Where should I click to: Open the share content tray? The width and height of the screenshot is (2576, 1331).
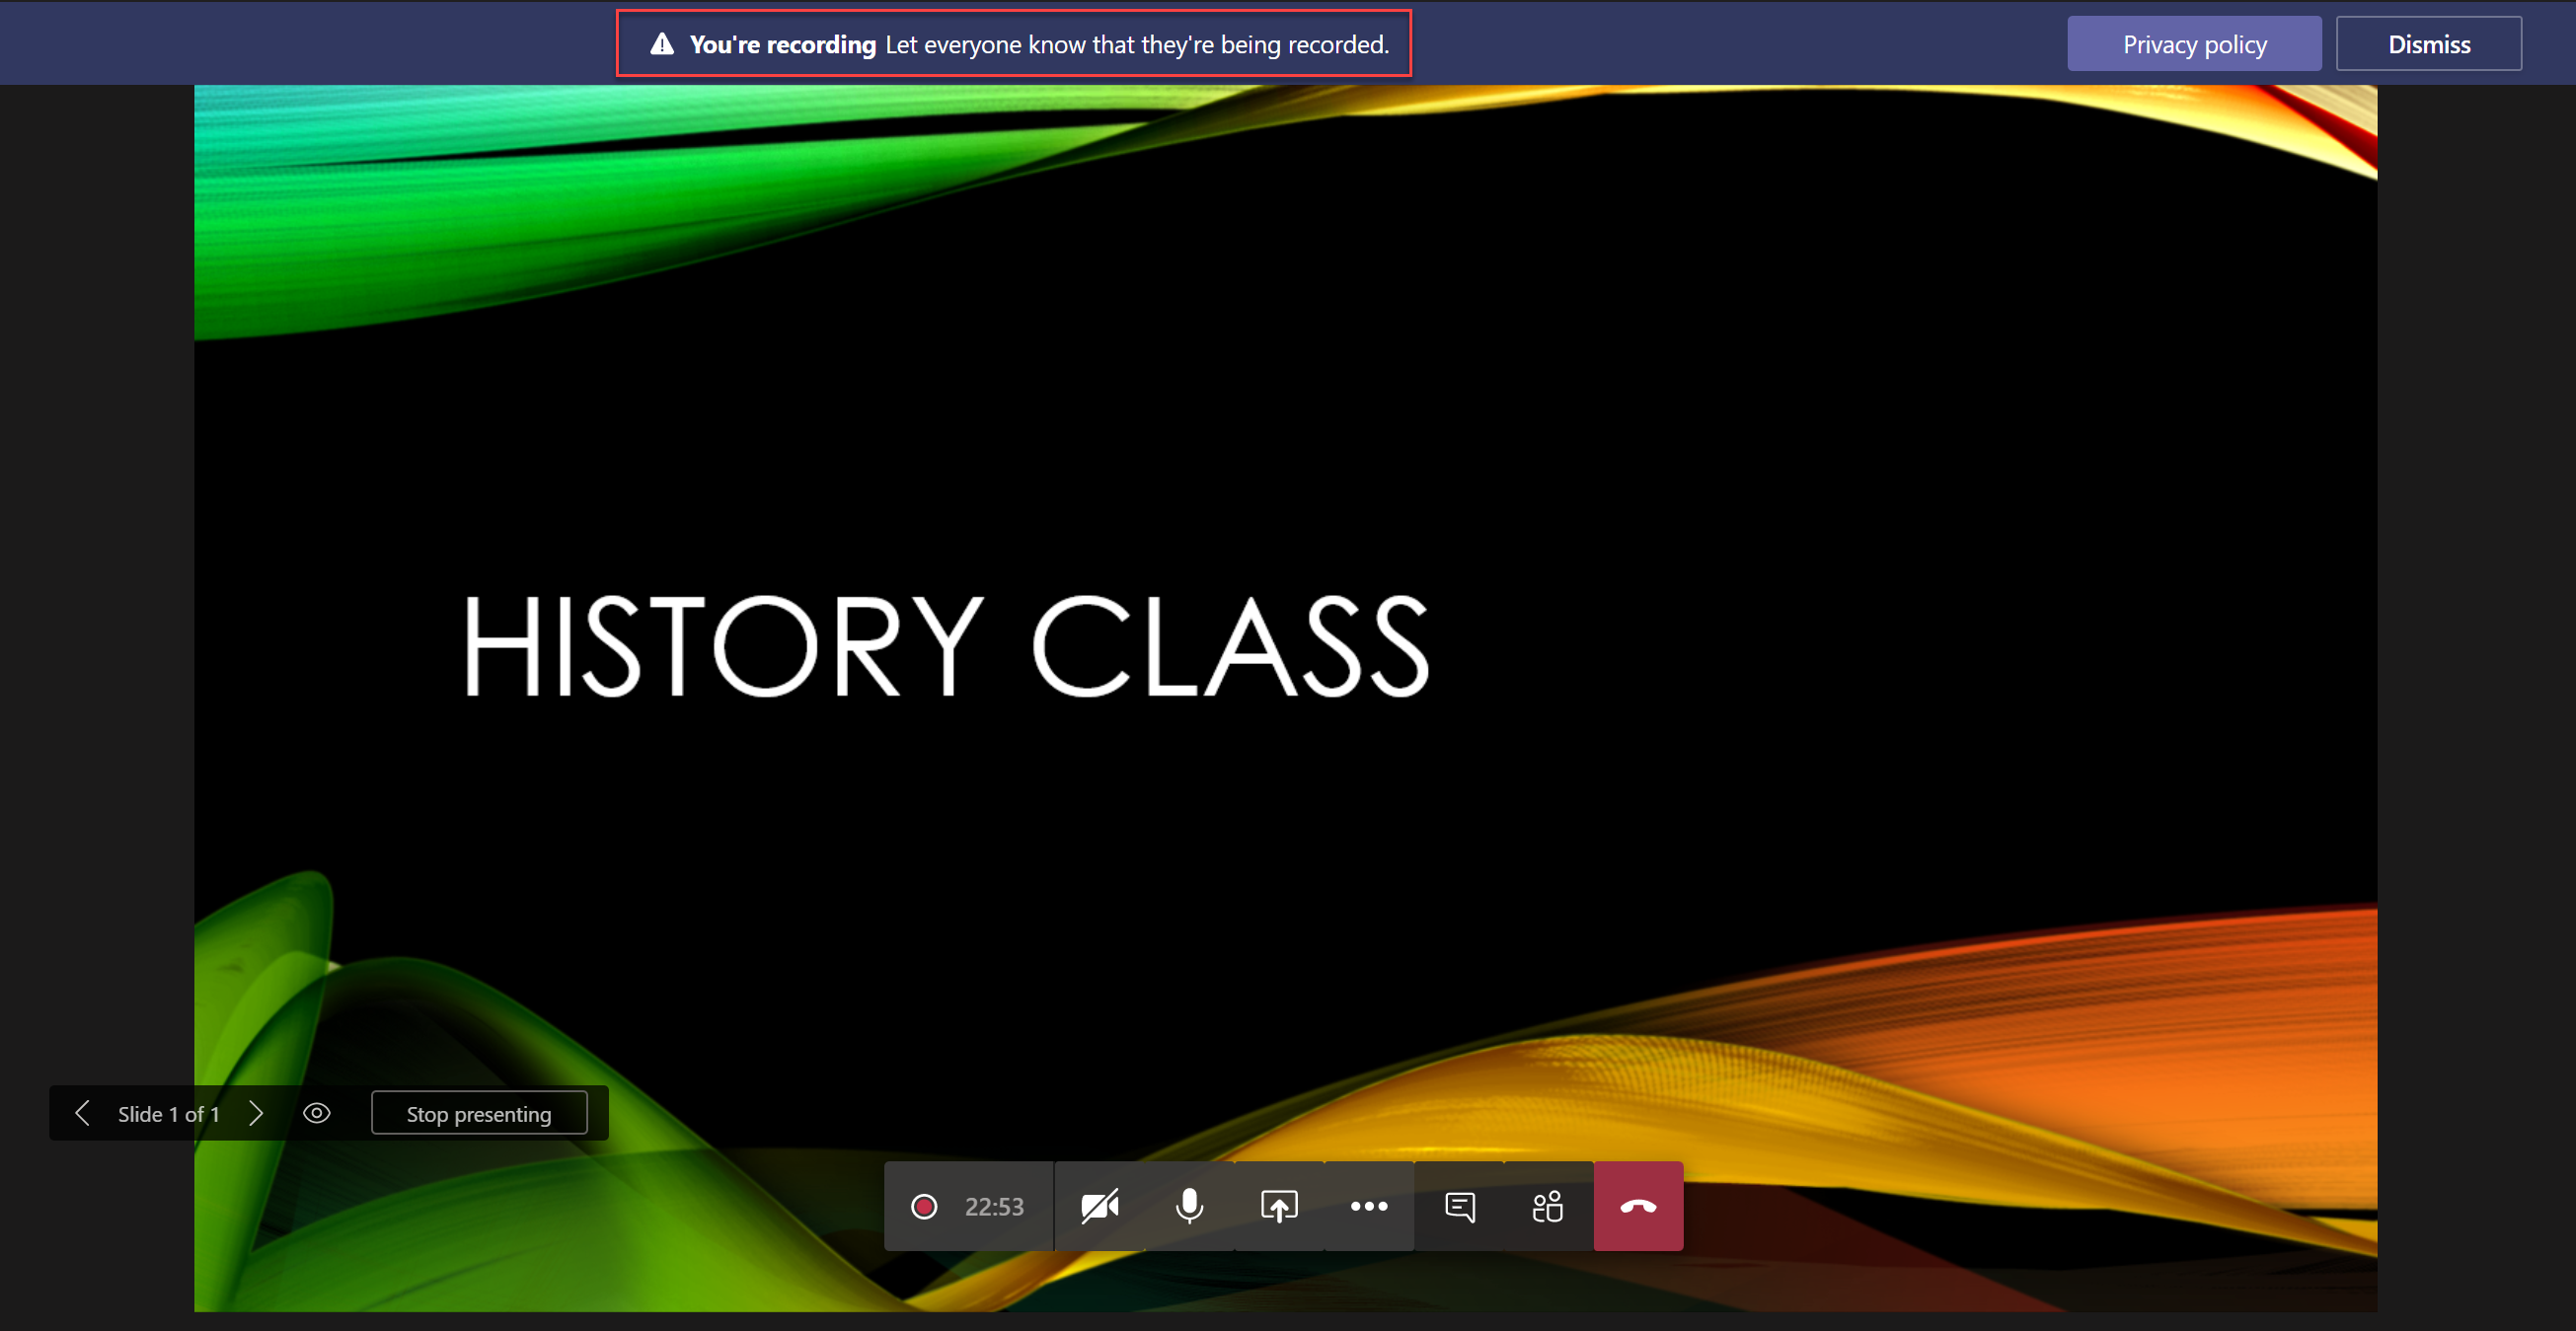(1279, 1206)
